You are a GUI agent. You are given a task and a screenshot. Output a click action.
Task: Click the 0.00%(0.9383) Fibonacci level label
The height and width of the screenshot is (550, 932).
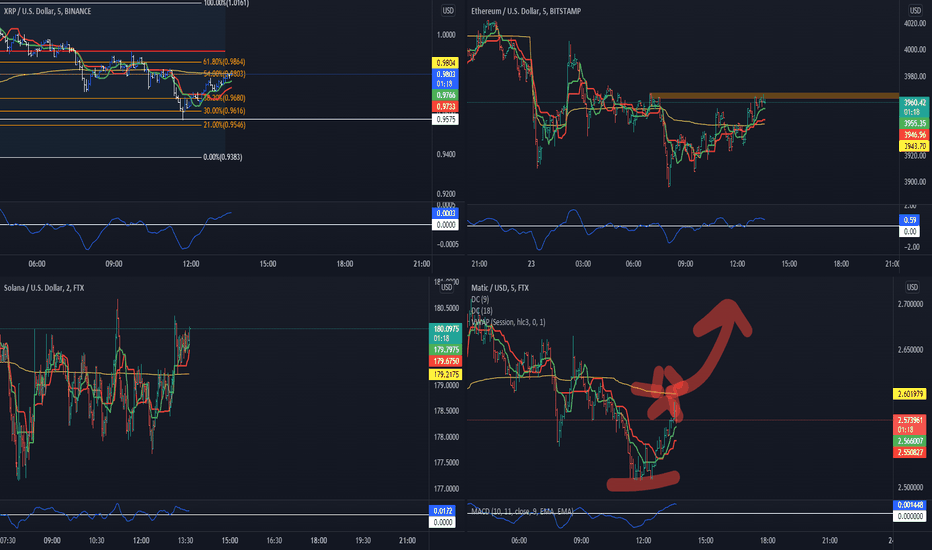click(222, 157)
